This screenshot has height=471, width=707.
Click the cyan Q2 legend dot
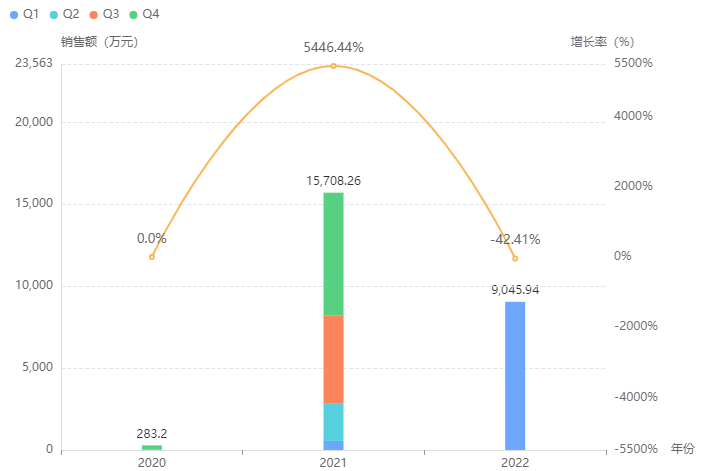coord(54,15)
